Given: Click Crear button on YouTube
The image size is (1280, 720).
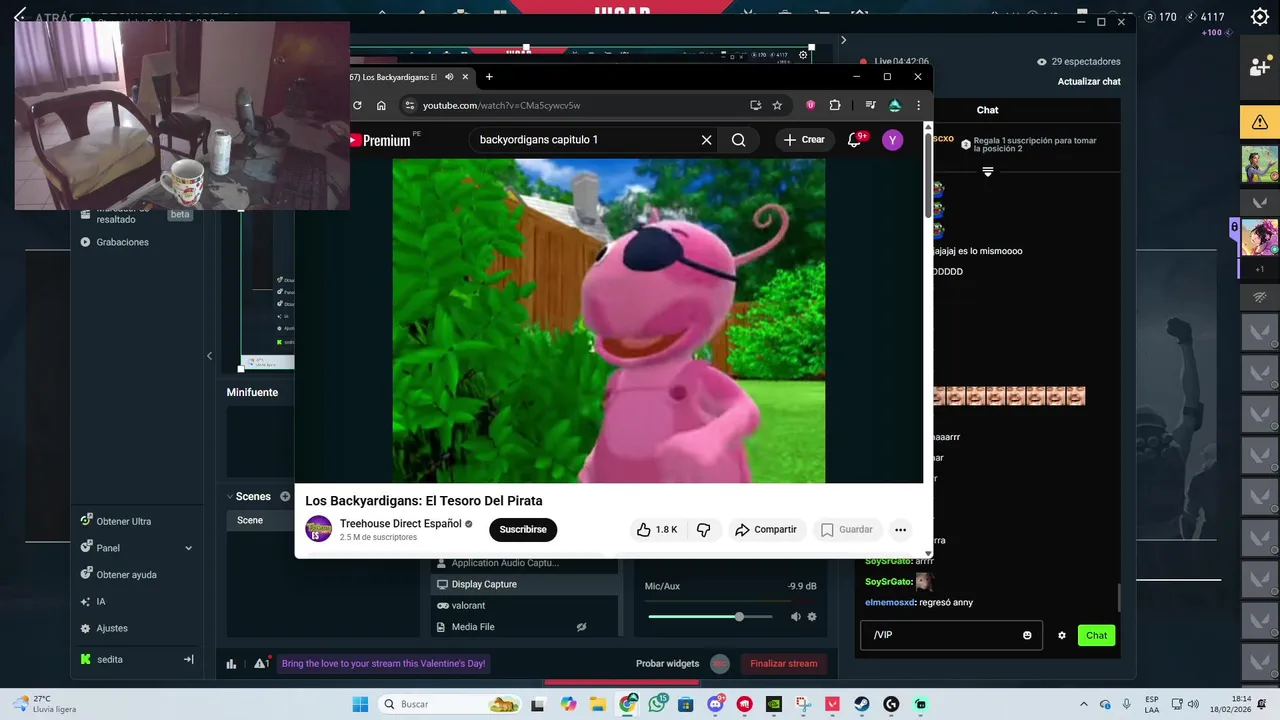Looking at the screenshot, I should (x=805, y=140).
